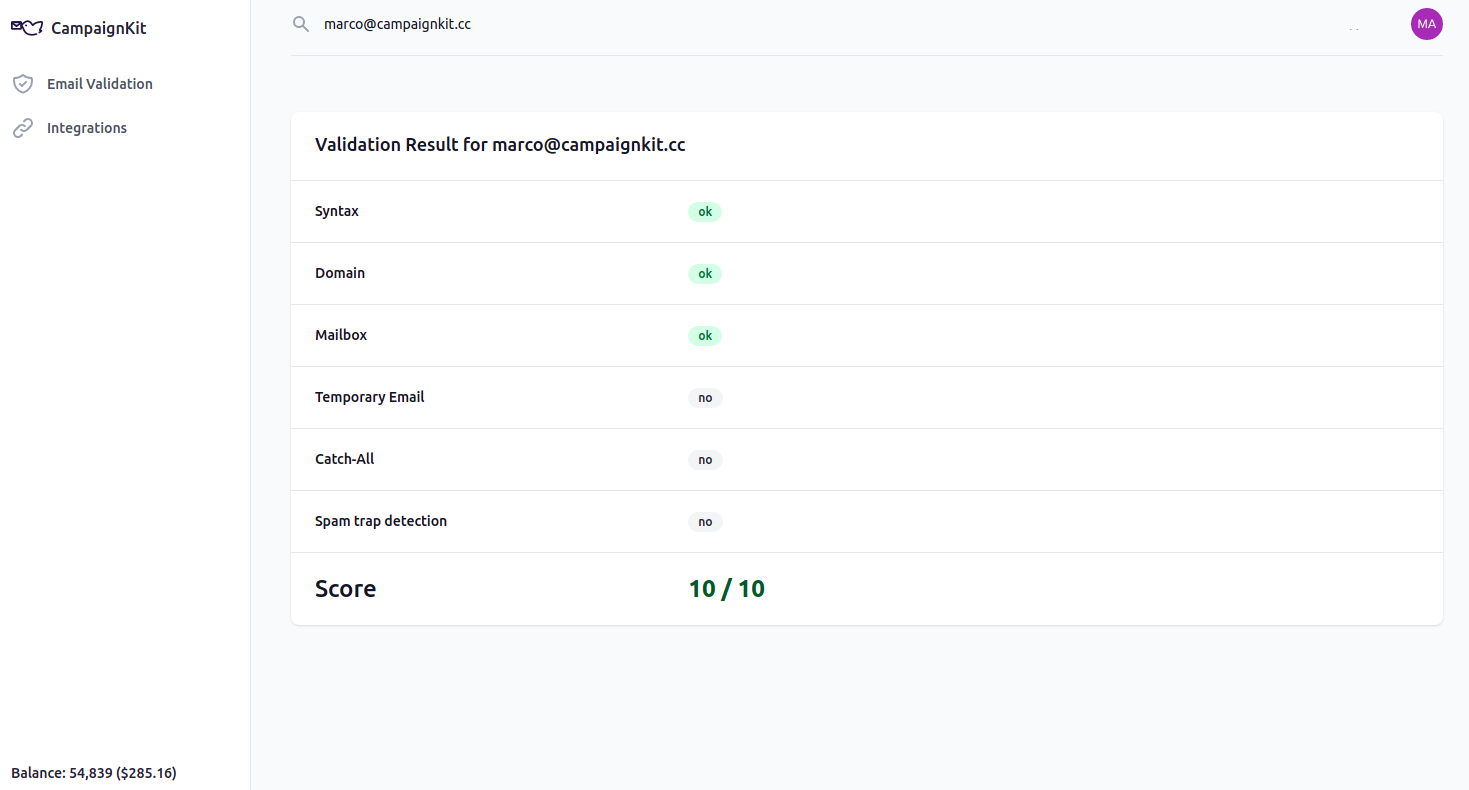Click the ok badge for Domain

tap(705, 274)
